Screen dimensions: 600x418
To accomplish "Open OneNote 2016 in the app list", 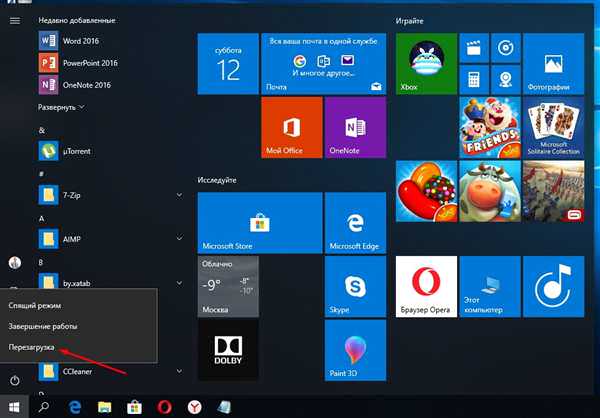I will 75,85.
